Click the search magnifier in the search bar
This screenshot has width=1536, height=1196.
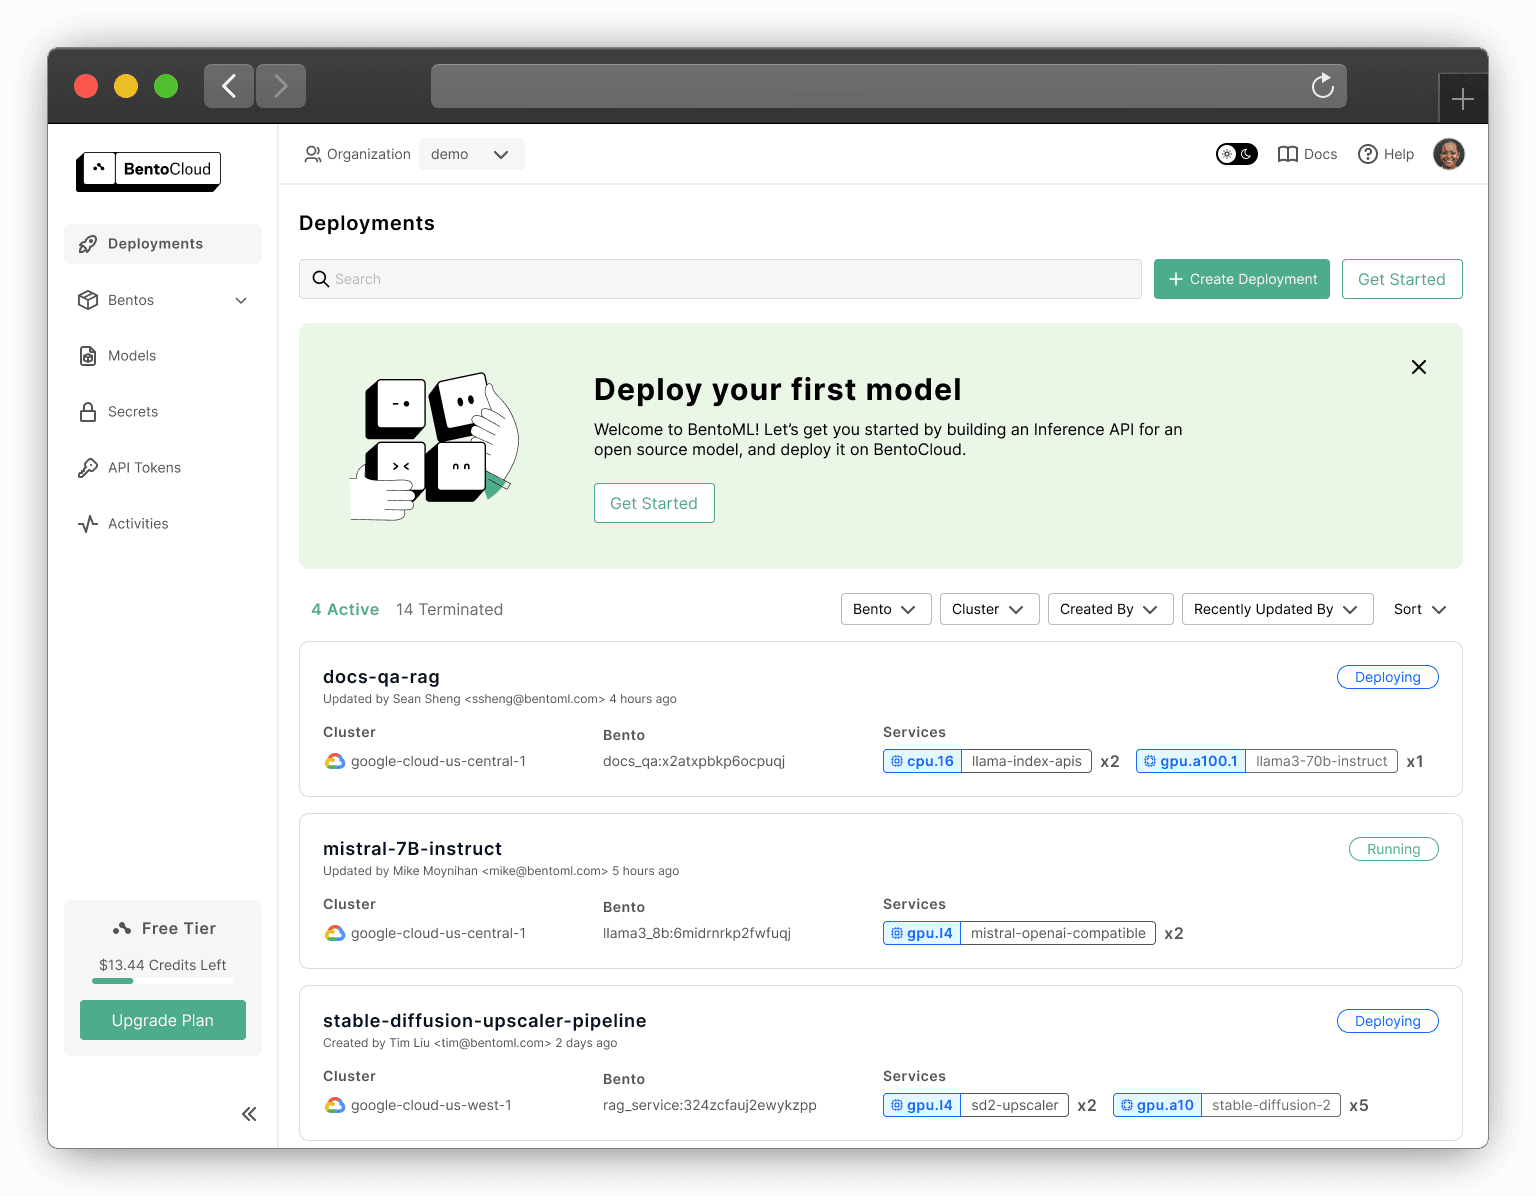tap(321, 279)
